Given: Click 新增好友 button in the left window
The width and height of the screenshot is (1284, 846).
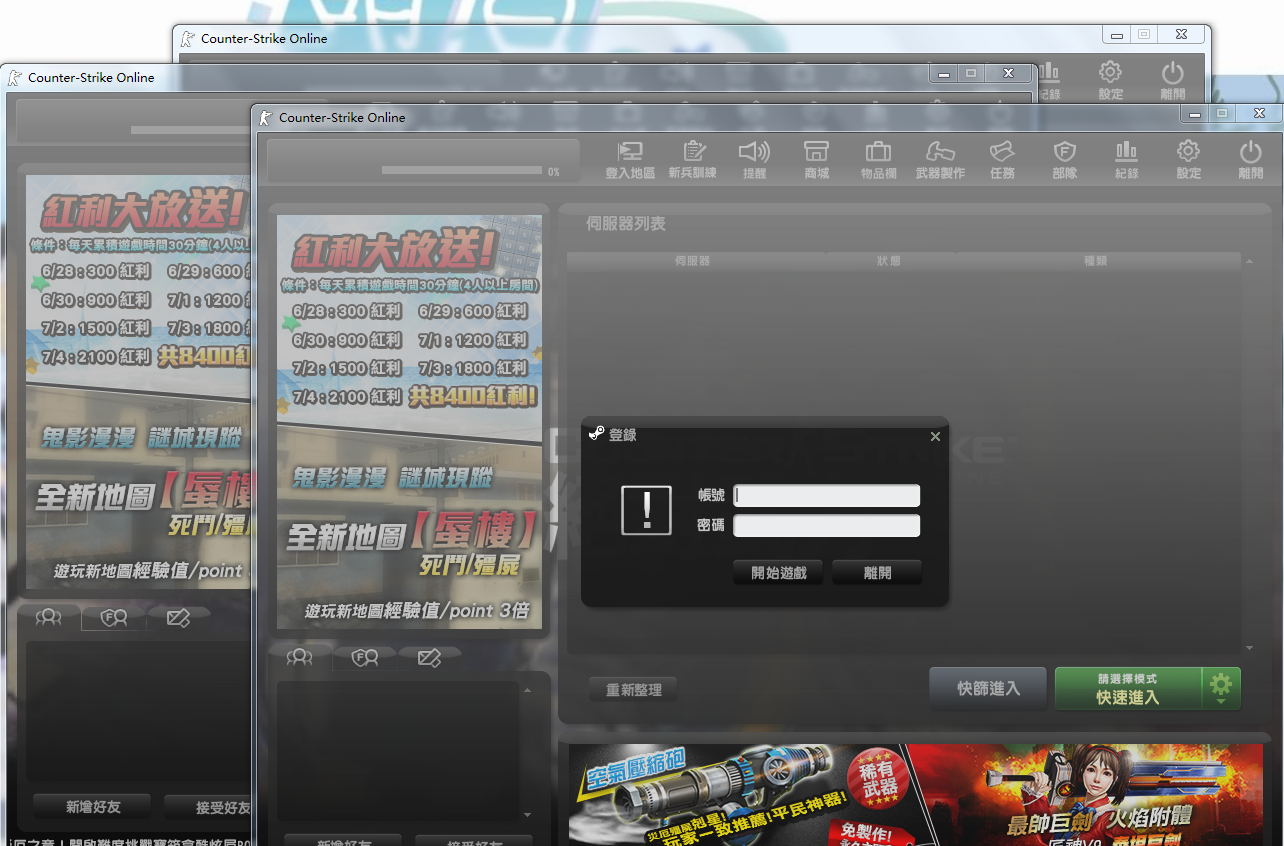Looking at the screenshot, I should [92, 806].
